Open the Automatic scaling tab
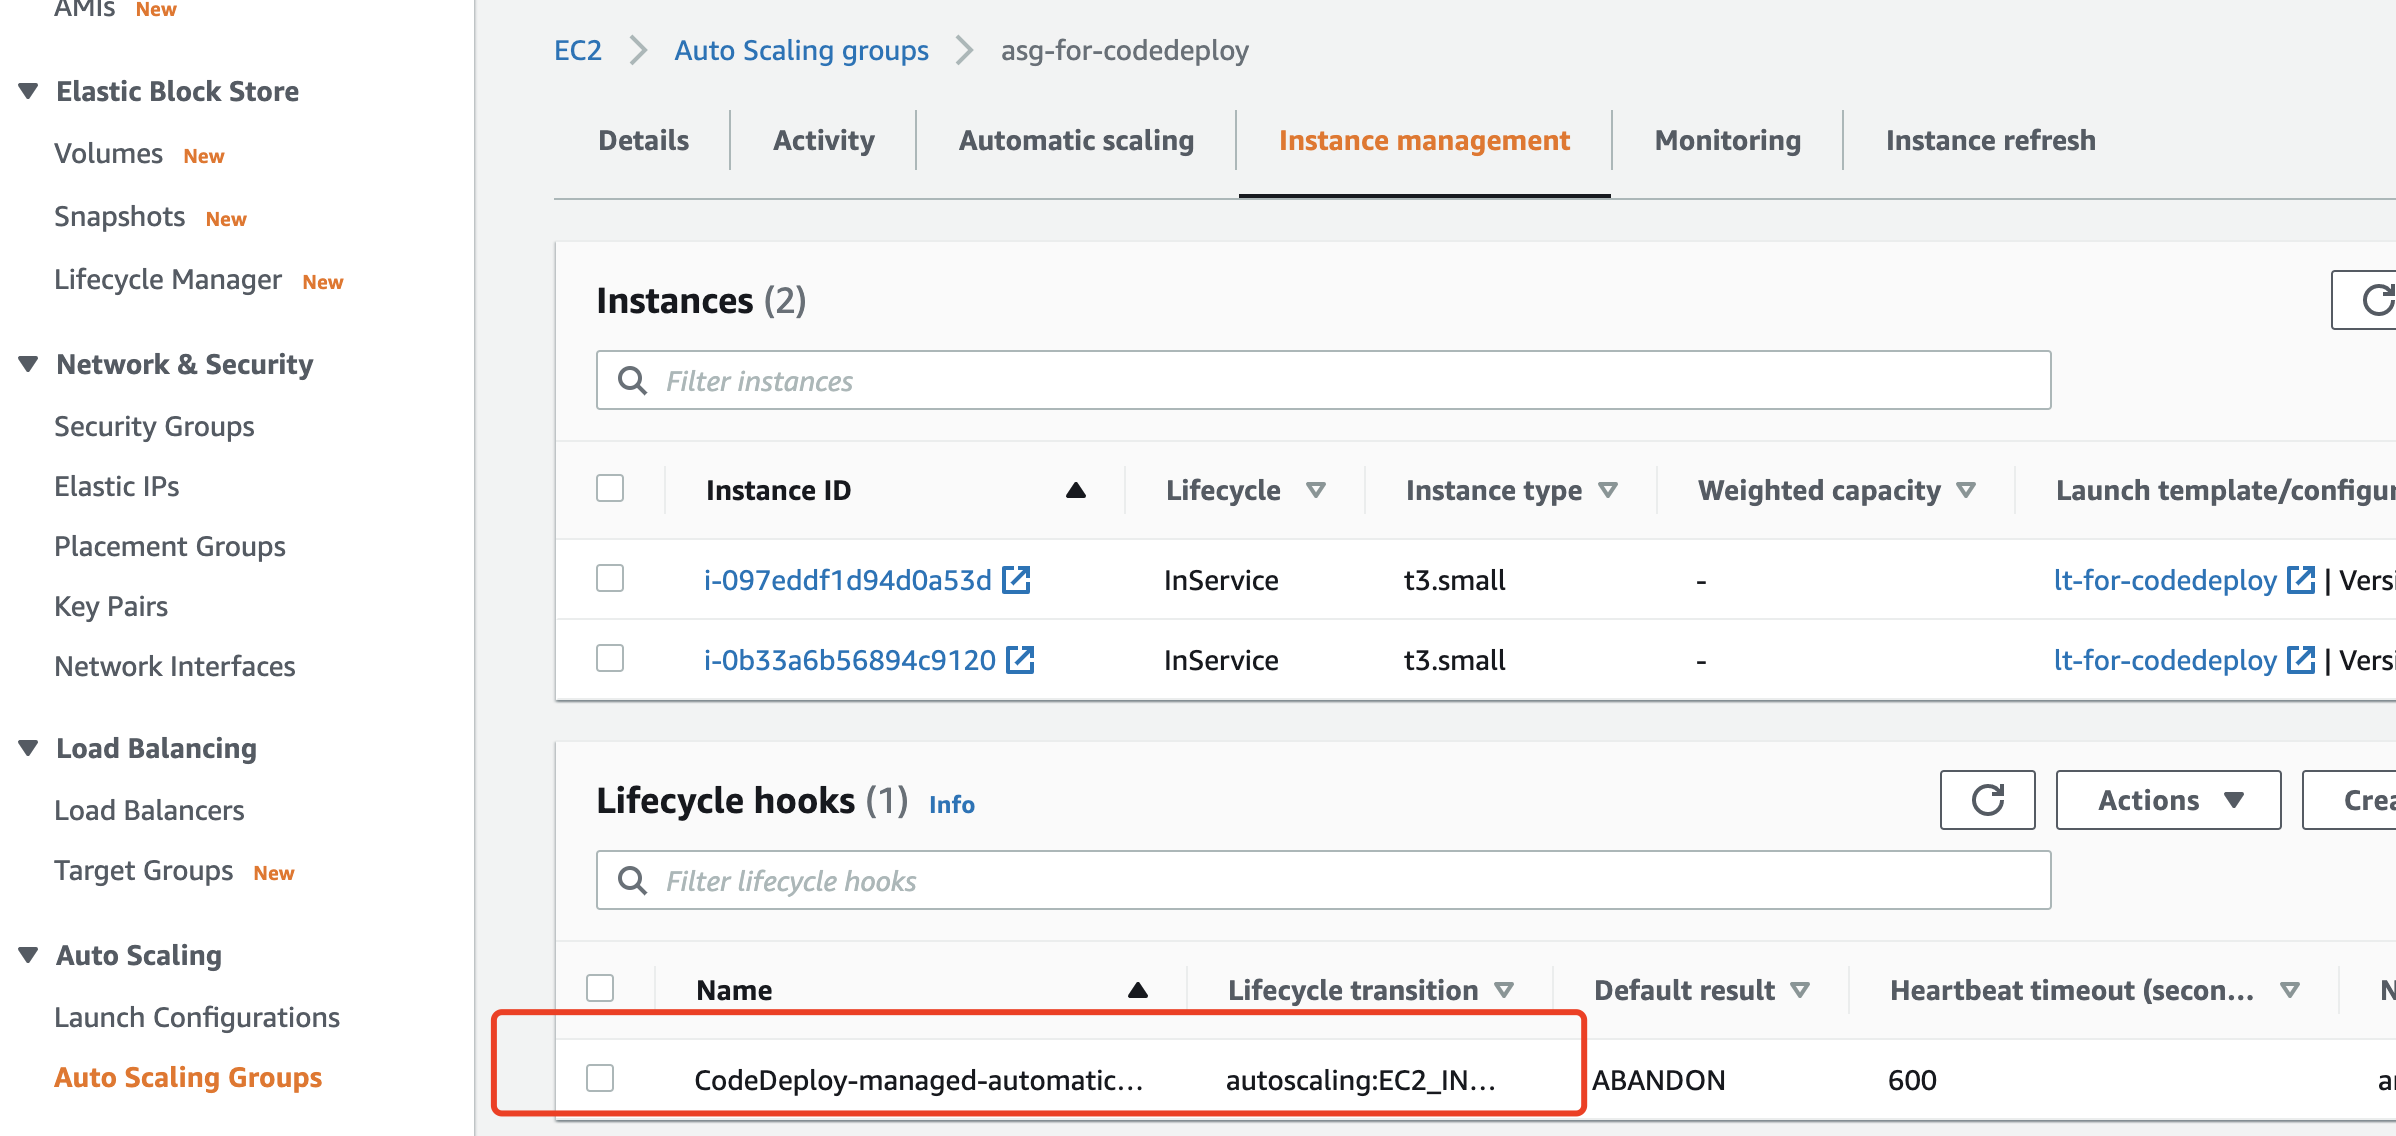The height and width of the screenshot is (1136, 2396). pos(1076,140)
